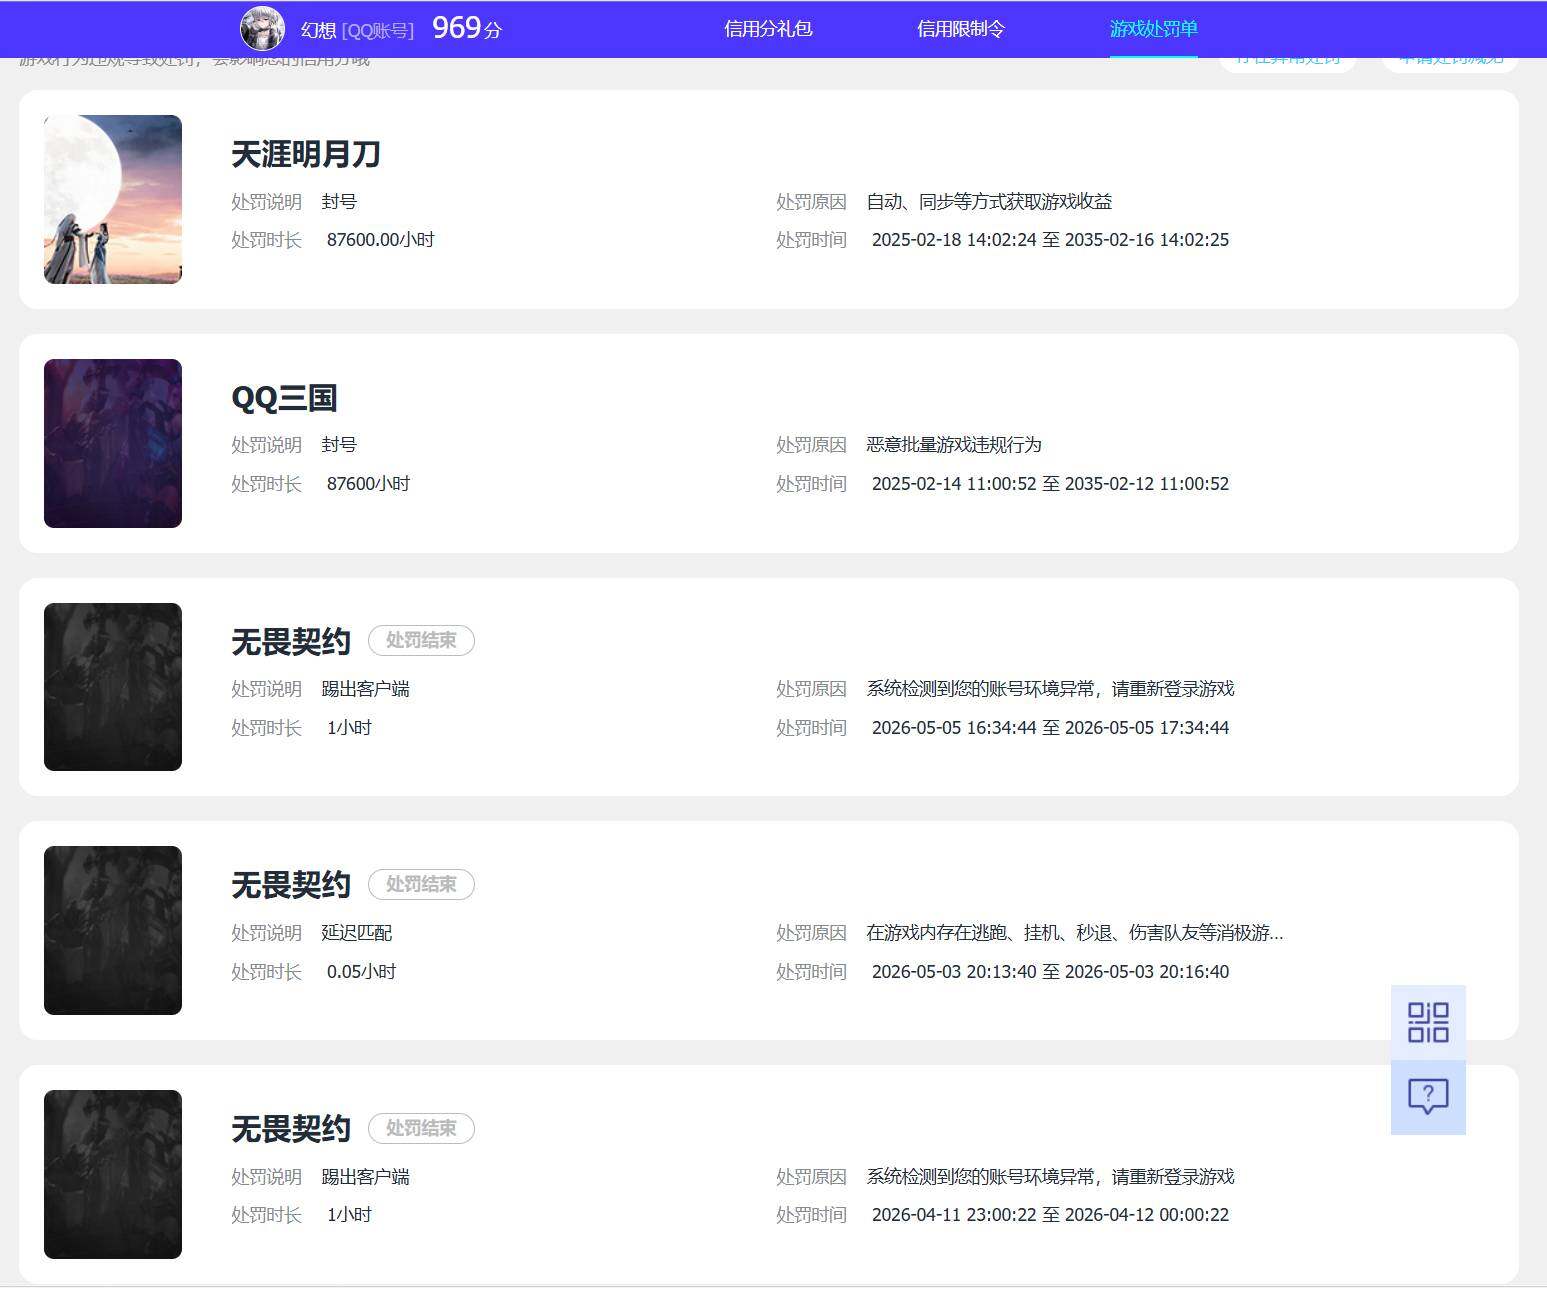Open the help question chat icon

tap(1428, 1097)
